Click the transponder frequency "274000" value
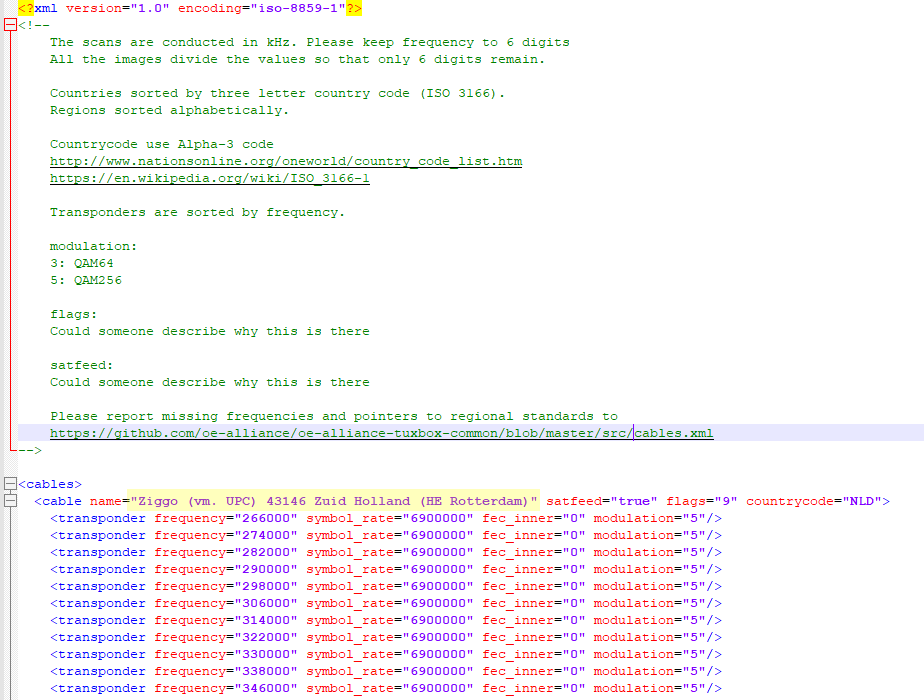The width and height of the screenshot is (924, 700). coord(266,536)
